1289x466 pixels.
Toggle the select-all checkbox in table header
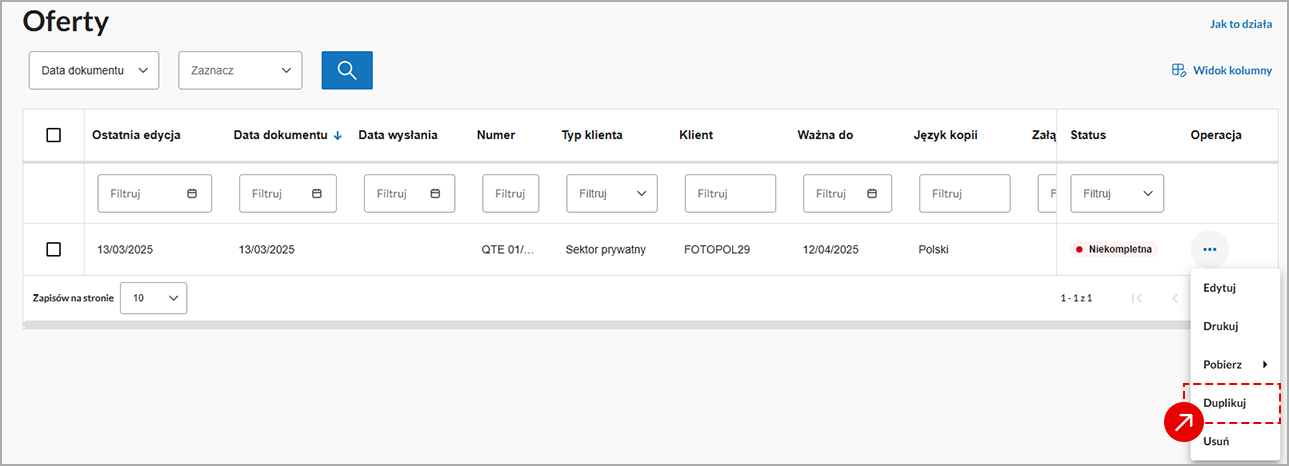pyautogui.click(x=54, y=135)
